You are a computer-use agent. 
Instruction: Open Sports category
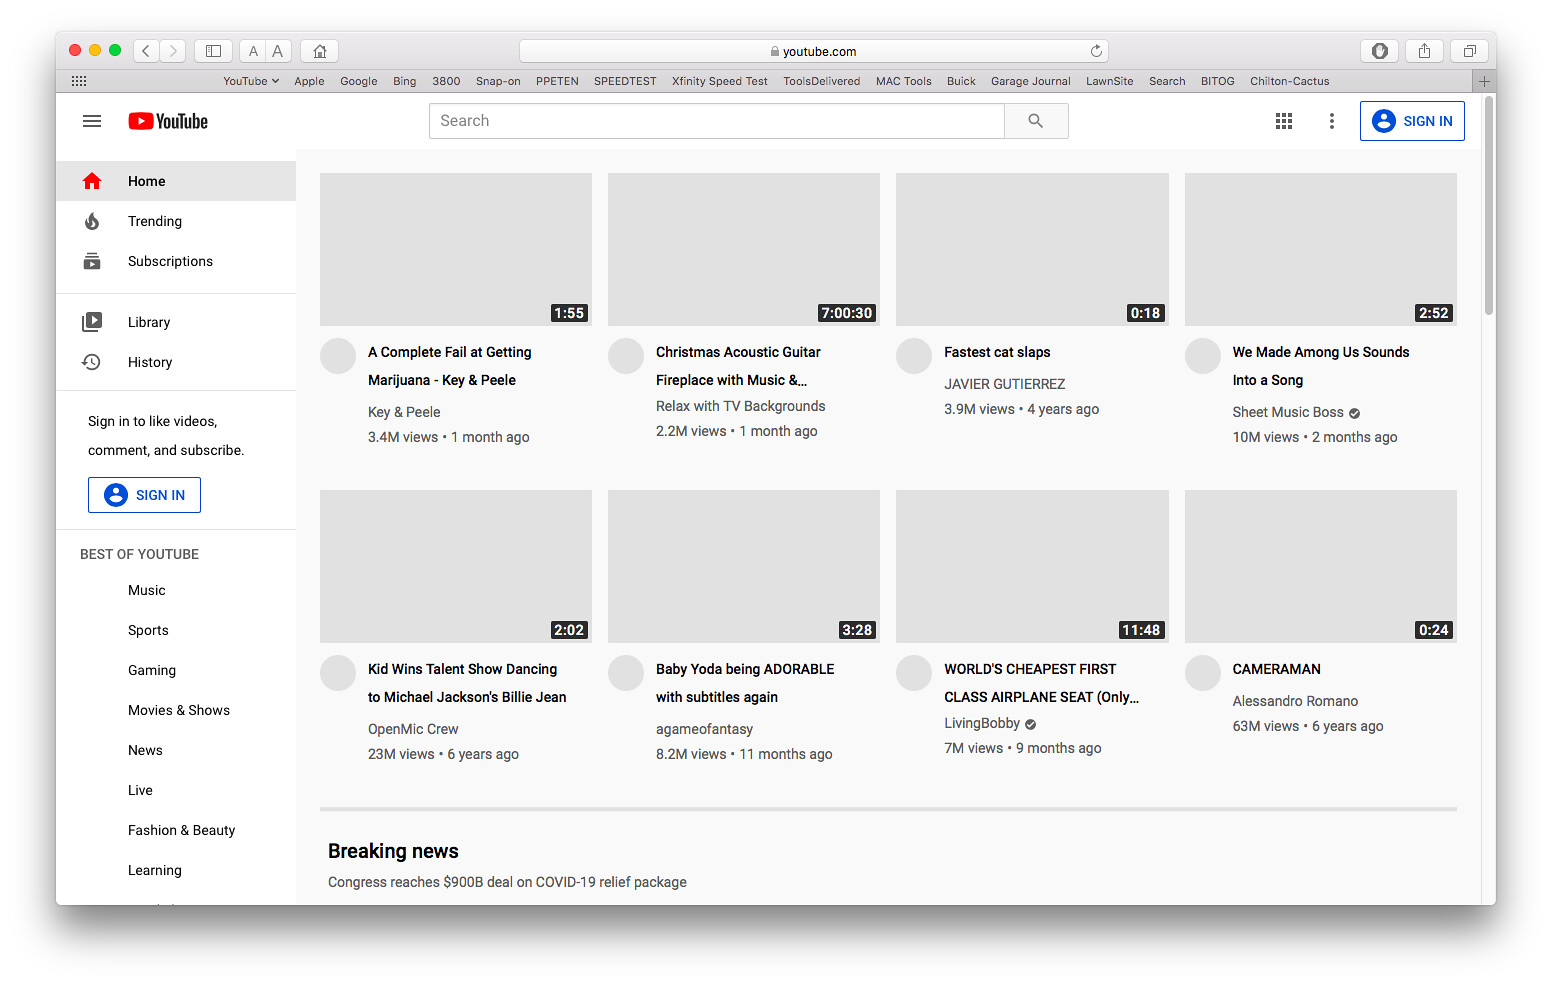(x=148, y=630)
